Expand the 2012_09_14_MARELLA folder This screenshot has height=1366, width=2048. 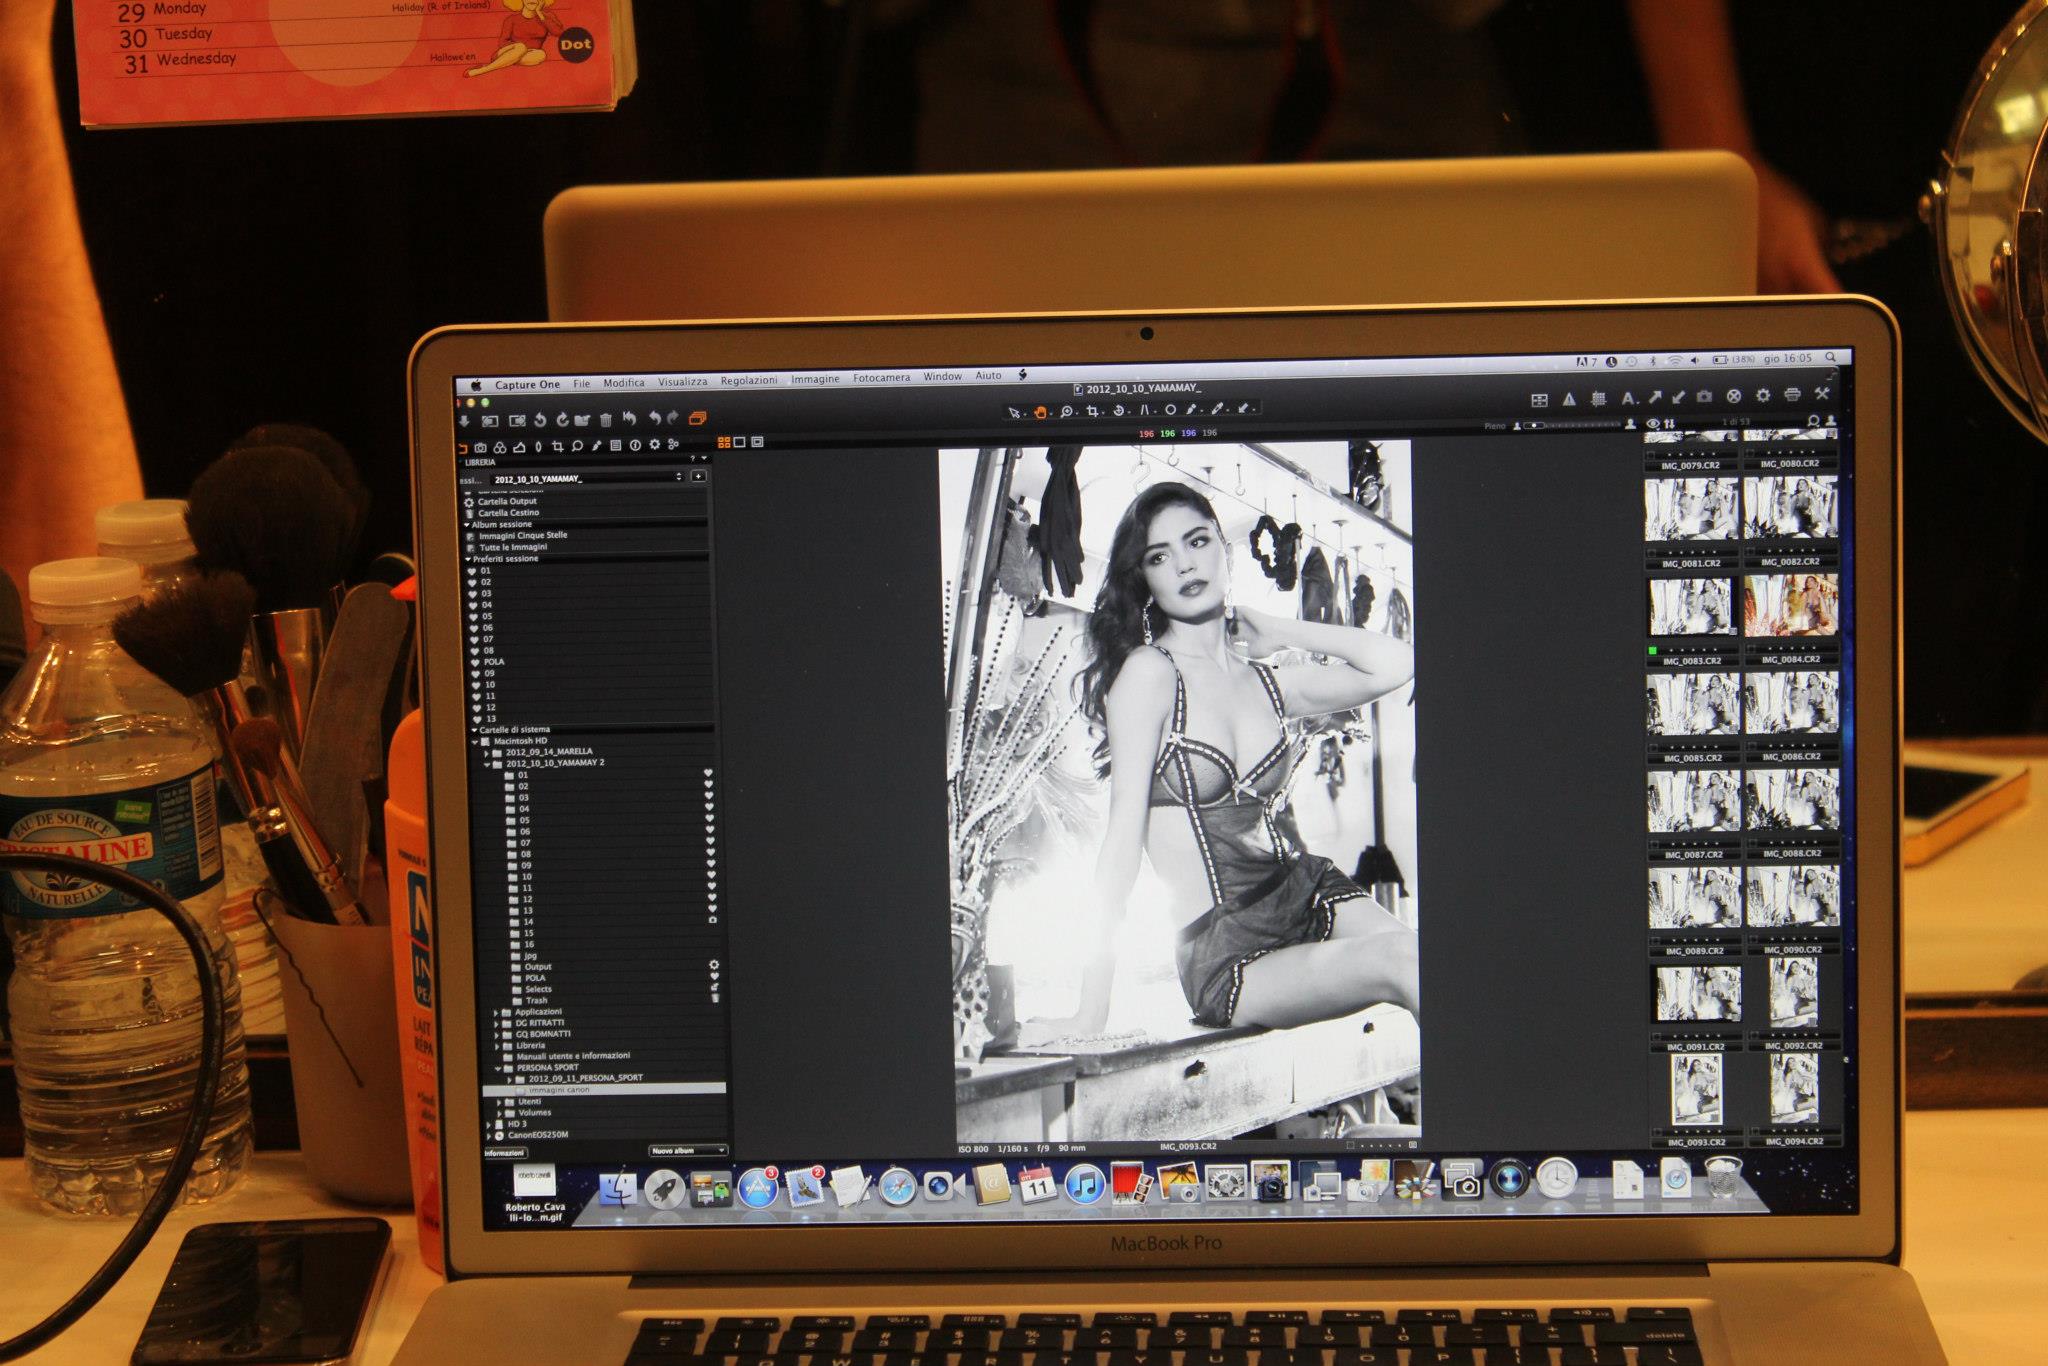[x=487, y=753]
